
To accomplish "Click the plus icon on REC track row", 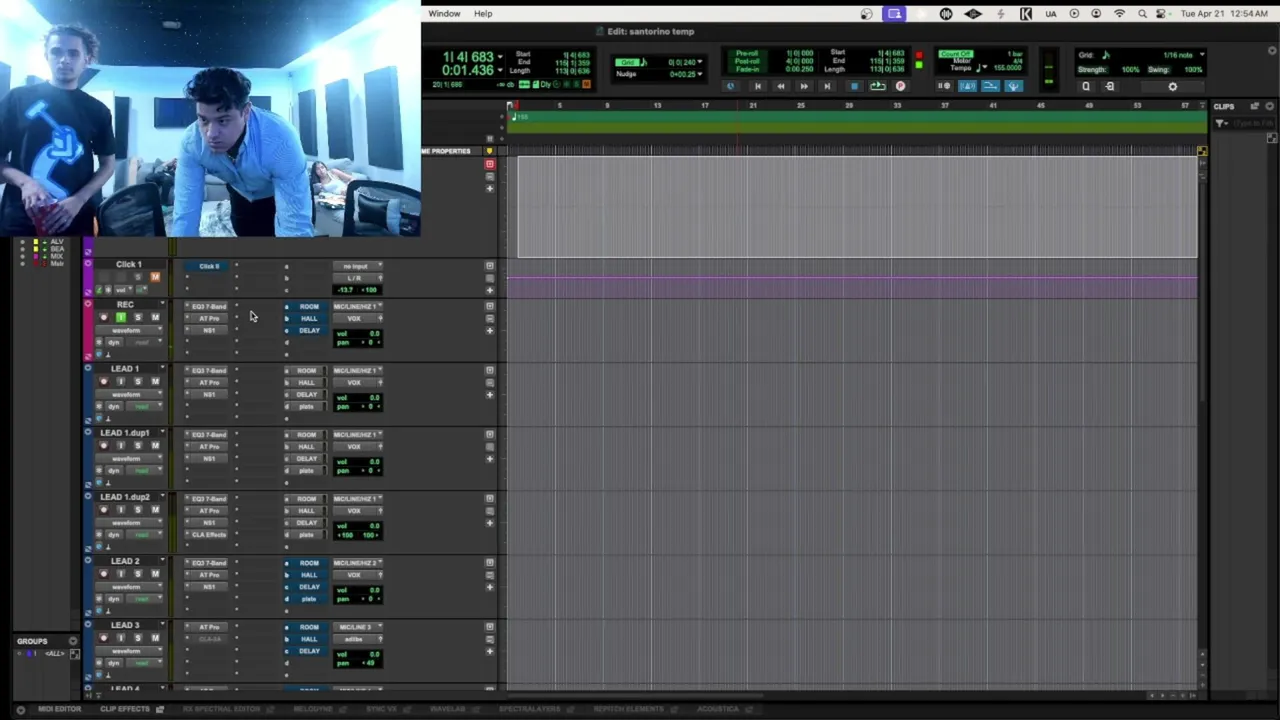I will click(x=489, y=330).
